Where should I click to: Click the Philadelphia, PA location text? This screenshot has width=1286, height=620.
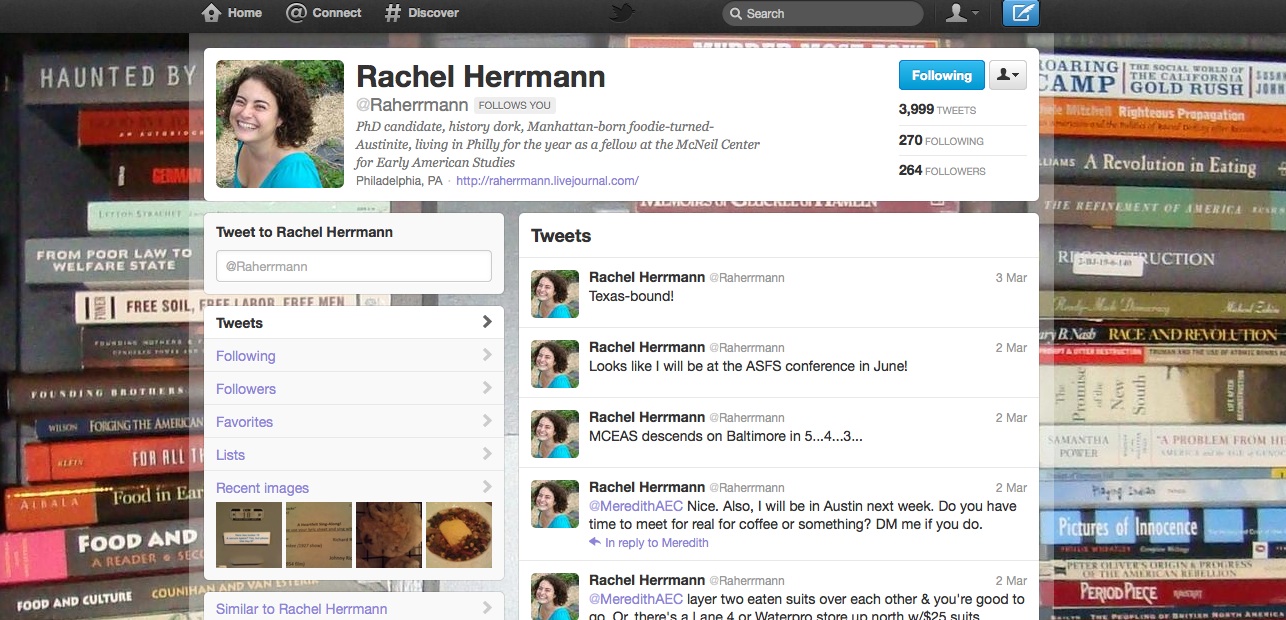click(399, 181)
